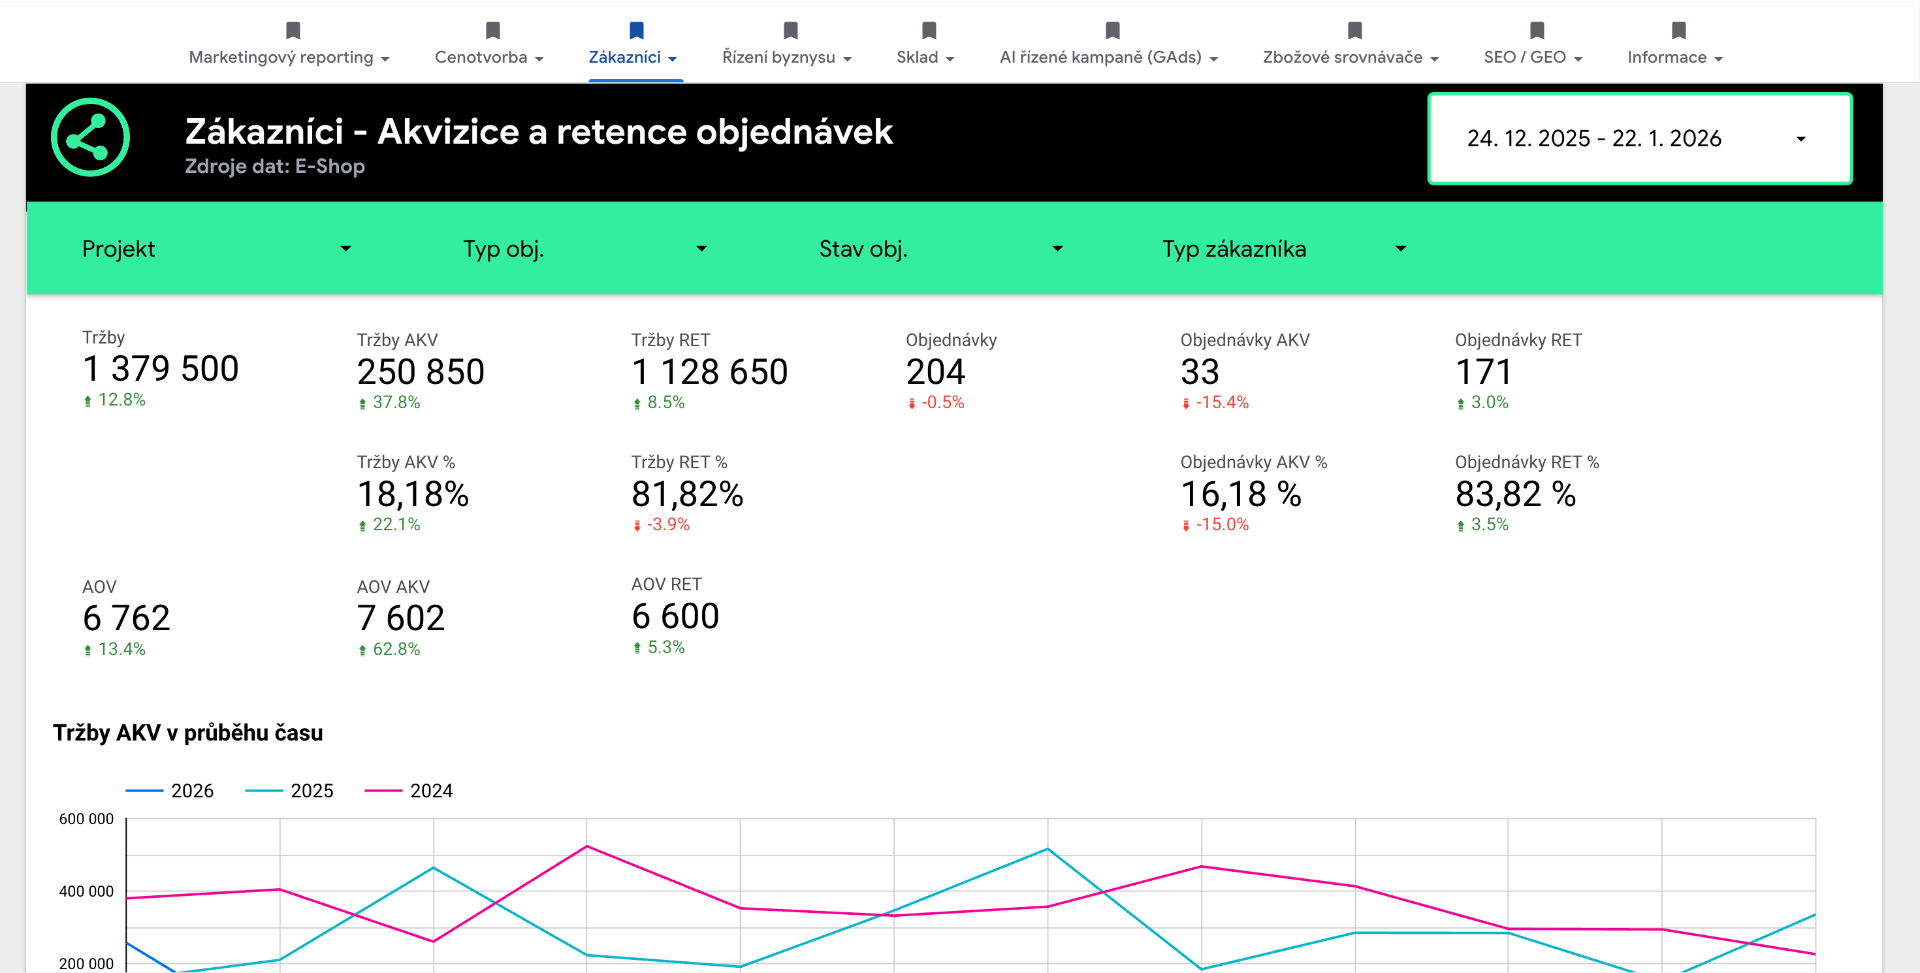The width and height of the screenshot is (1920, 973).
Task: Open the Řízení byznysu menu
Action: pyautogui.click(x=787, y=57)
